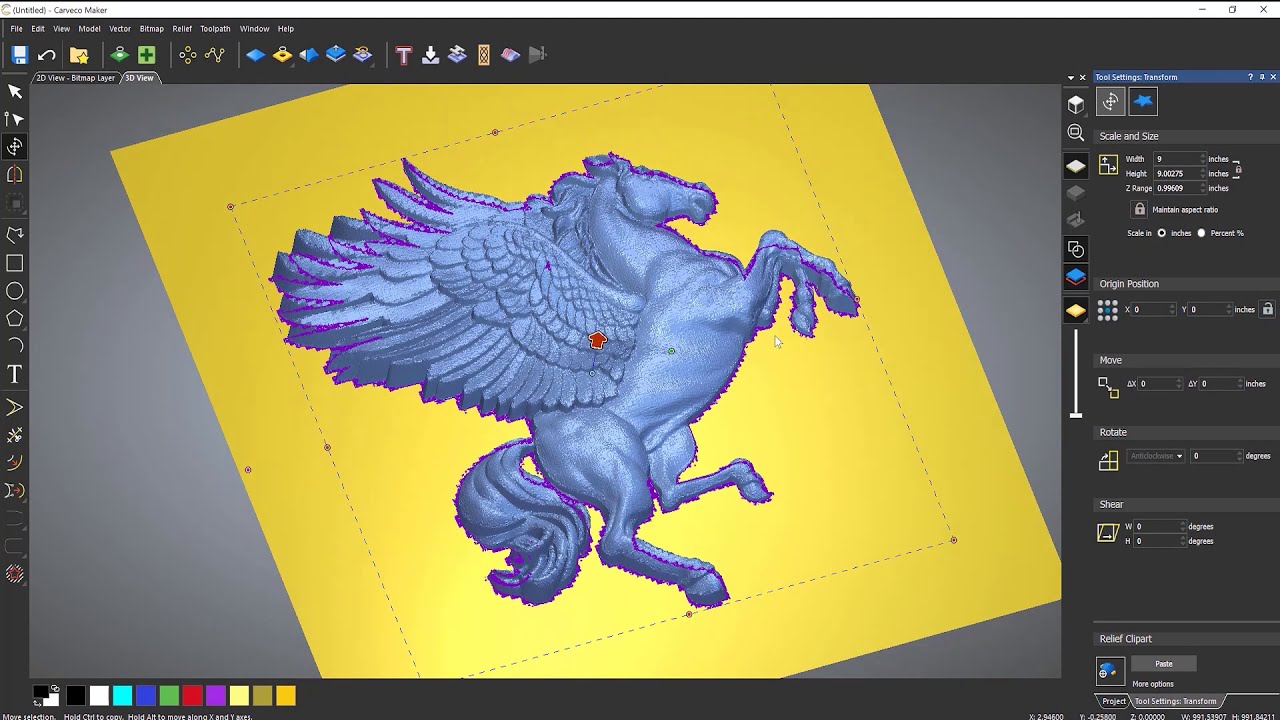Activate the Node Editing tool
Viewport: 1280px width, 720px height.
15,118
